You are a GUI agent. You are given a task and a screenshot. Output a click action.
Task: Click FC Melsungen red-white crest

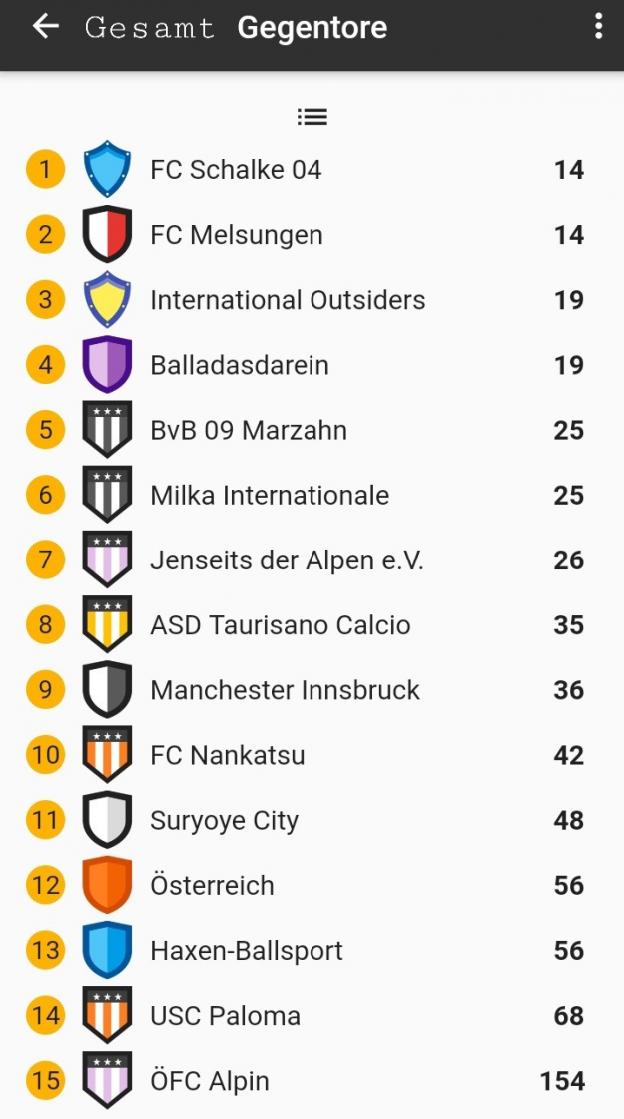tap(107, 234)
